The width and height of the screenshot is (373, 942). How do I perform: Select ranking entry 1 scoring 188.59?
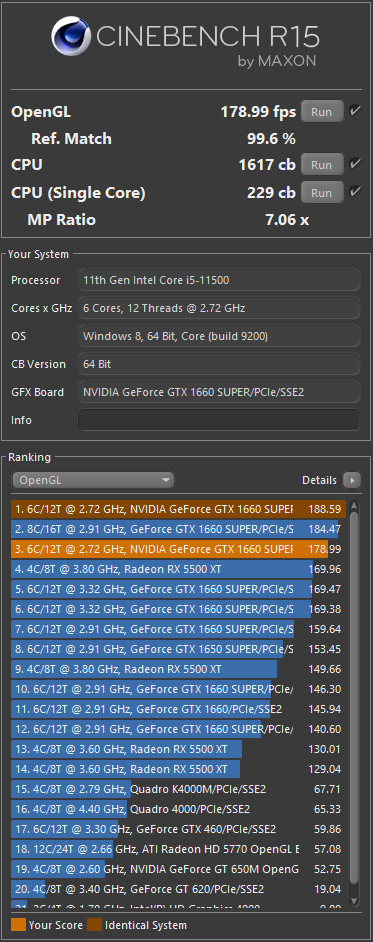tap(178, 509)
